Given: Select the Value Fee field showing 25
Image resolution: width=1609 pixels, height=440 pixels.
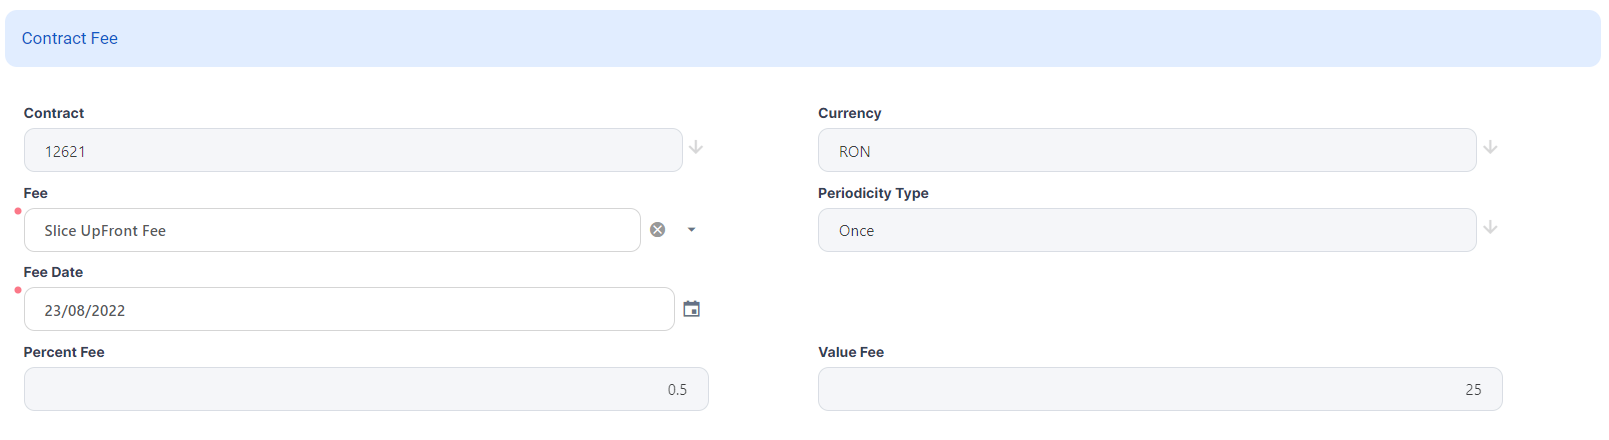Looking at the screenshot, I should pos(1159,390).
